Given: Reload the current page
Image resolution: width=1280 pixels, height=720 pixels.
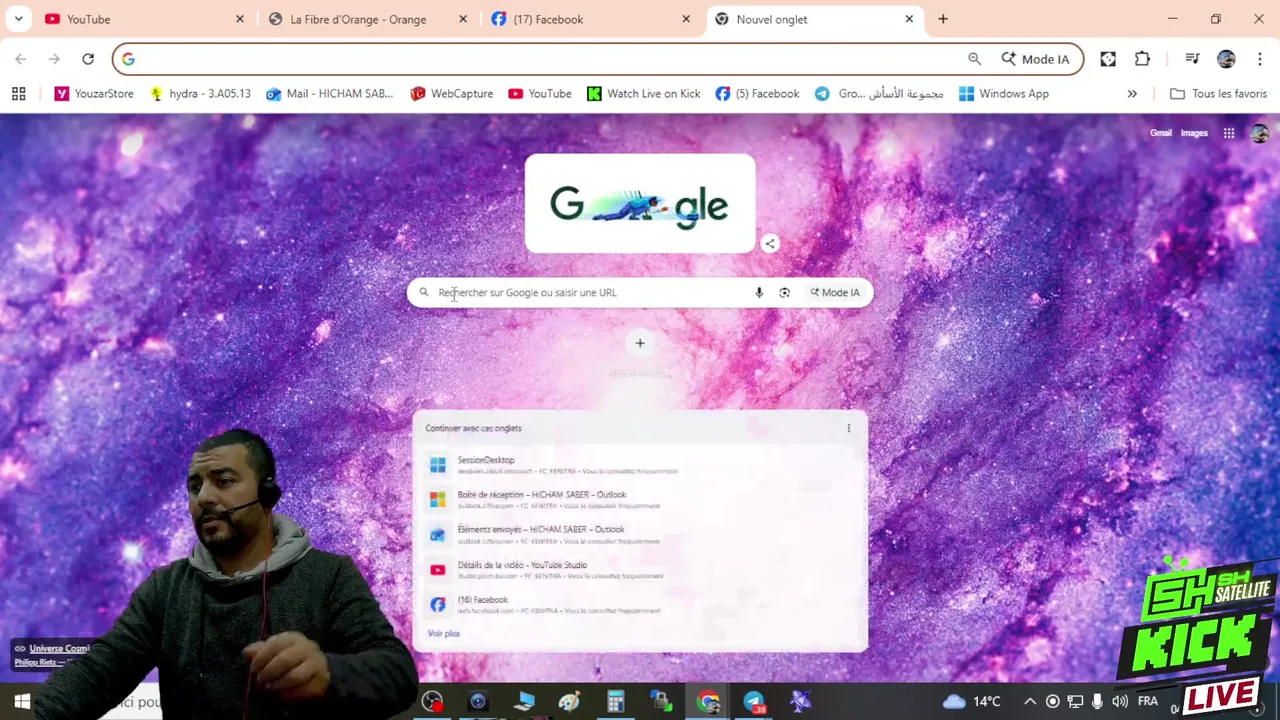Looking at the screenshot, I should (x=88, y=59).
